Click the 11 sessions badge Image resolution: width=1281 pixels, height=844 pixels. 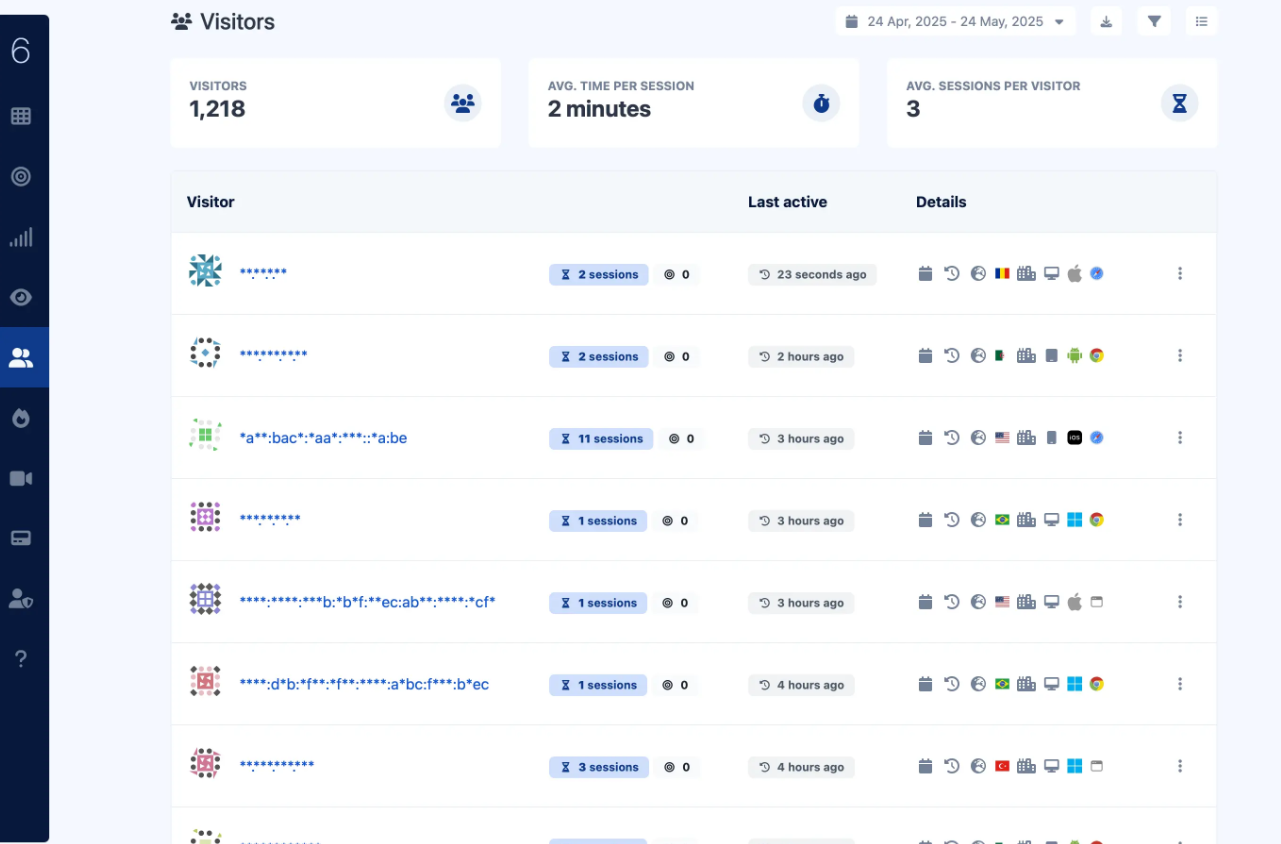click(601, 439)
